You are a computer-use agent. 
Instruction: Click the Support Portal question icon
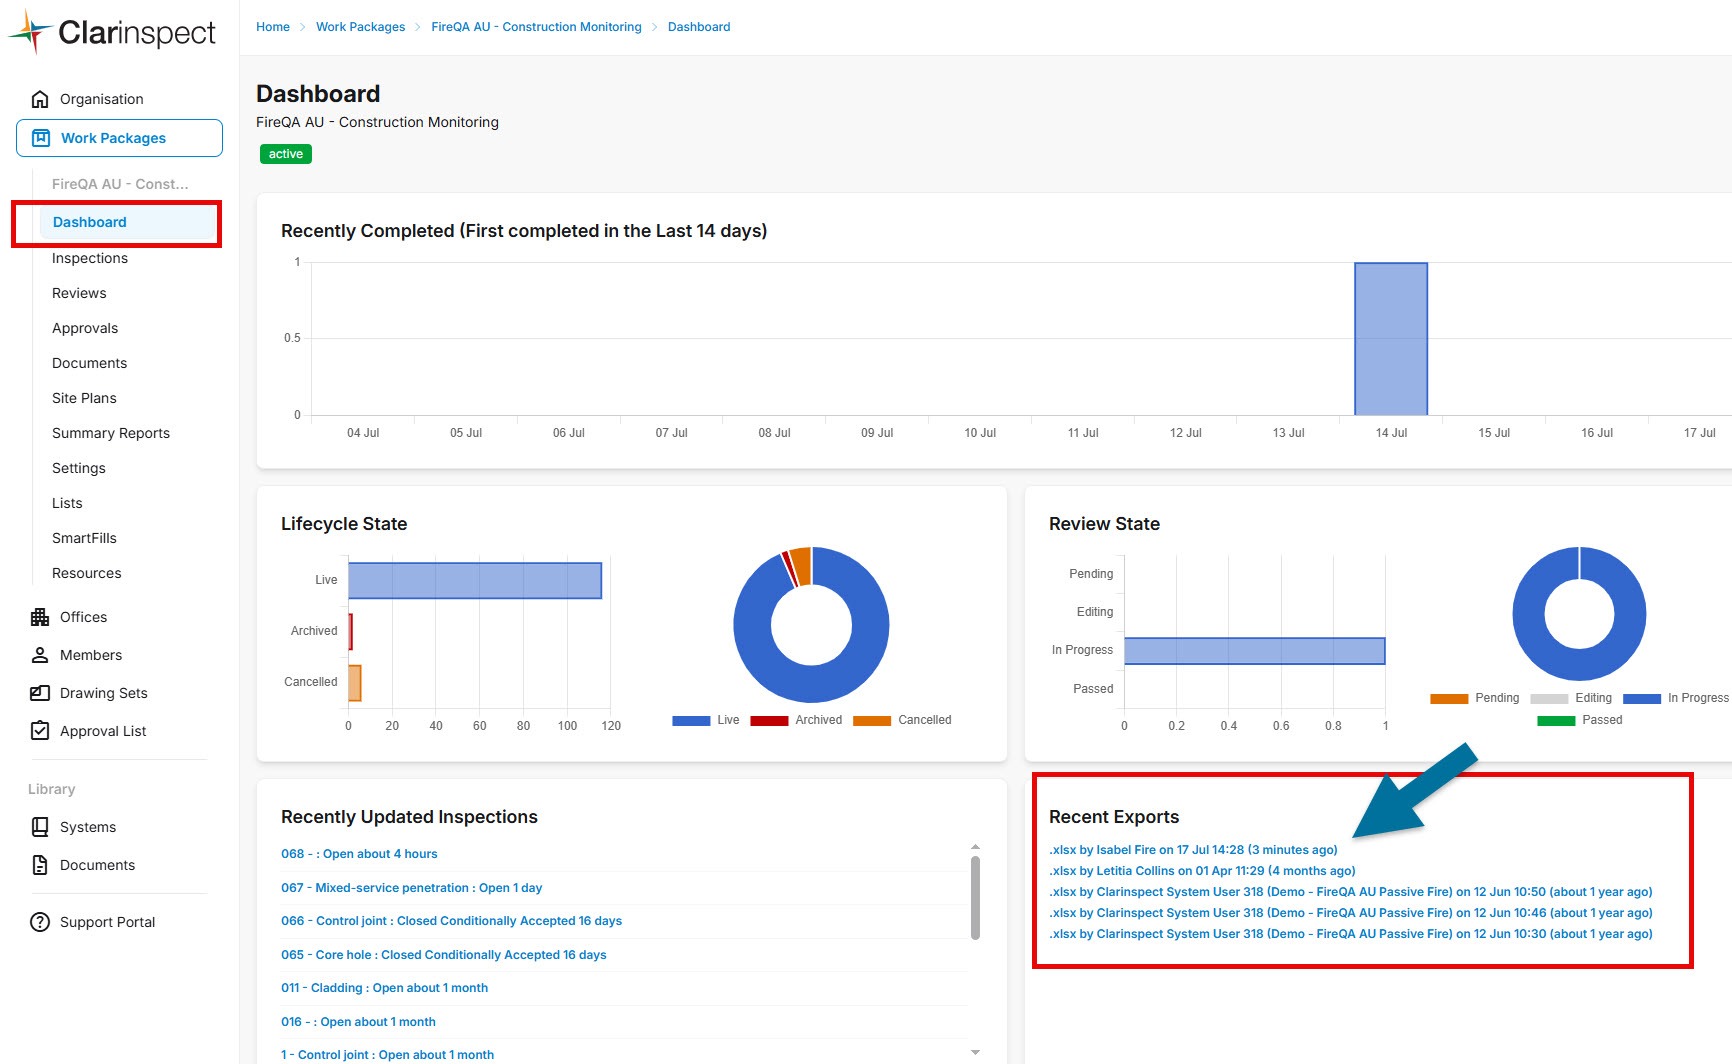40,922
